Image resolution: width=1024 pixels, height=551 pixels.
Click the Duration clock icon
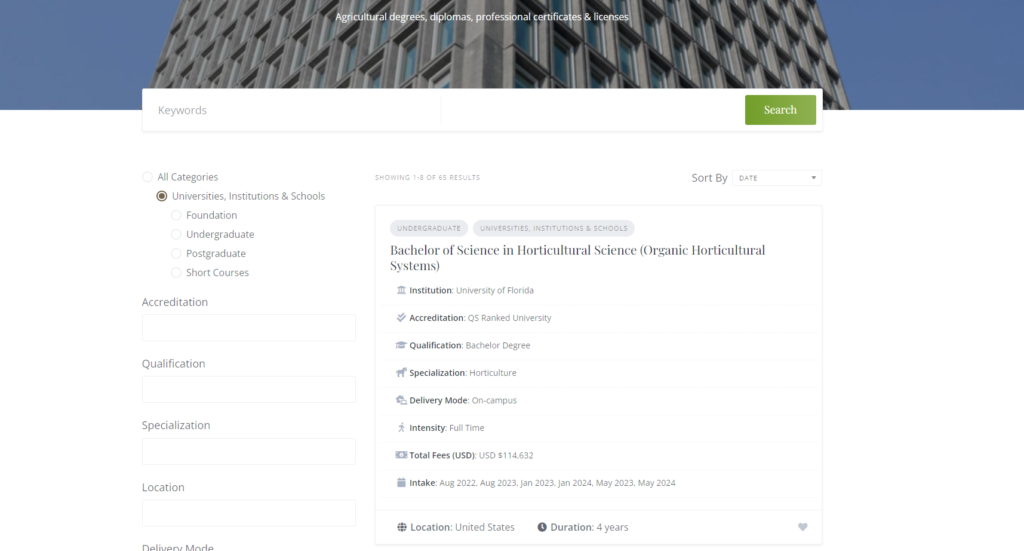tap(542, 527)
